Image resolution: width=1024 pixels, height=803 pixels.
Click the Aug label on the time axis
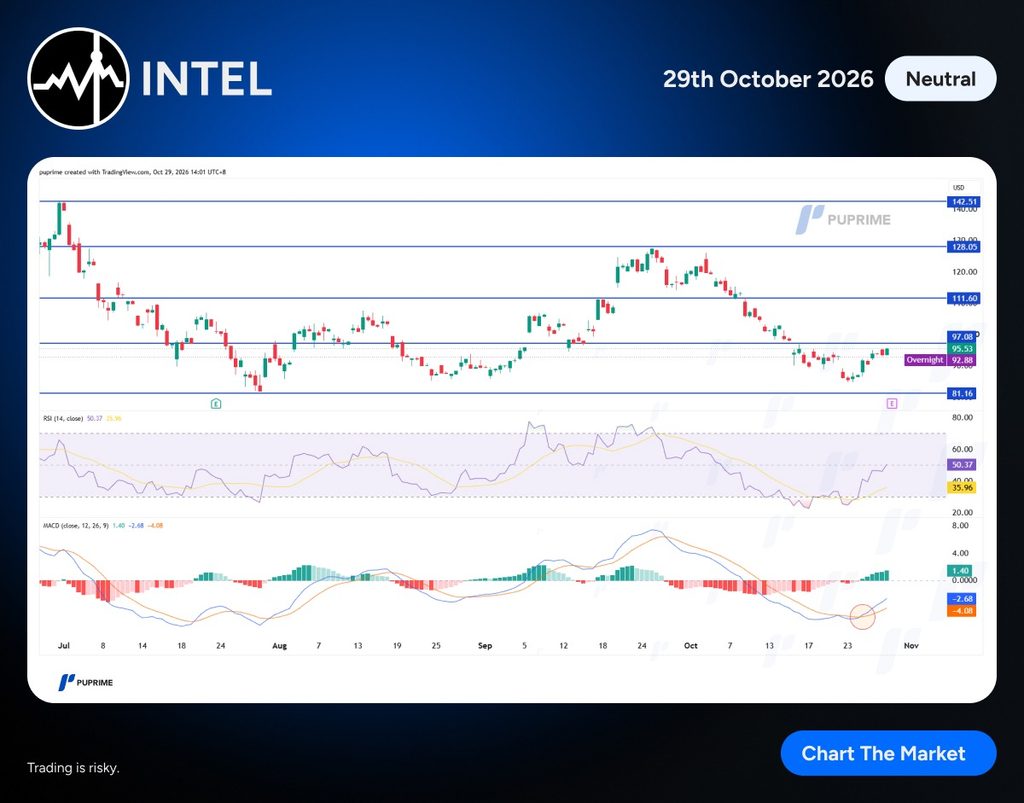tap(280, 646)
